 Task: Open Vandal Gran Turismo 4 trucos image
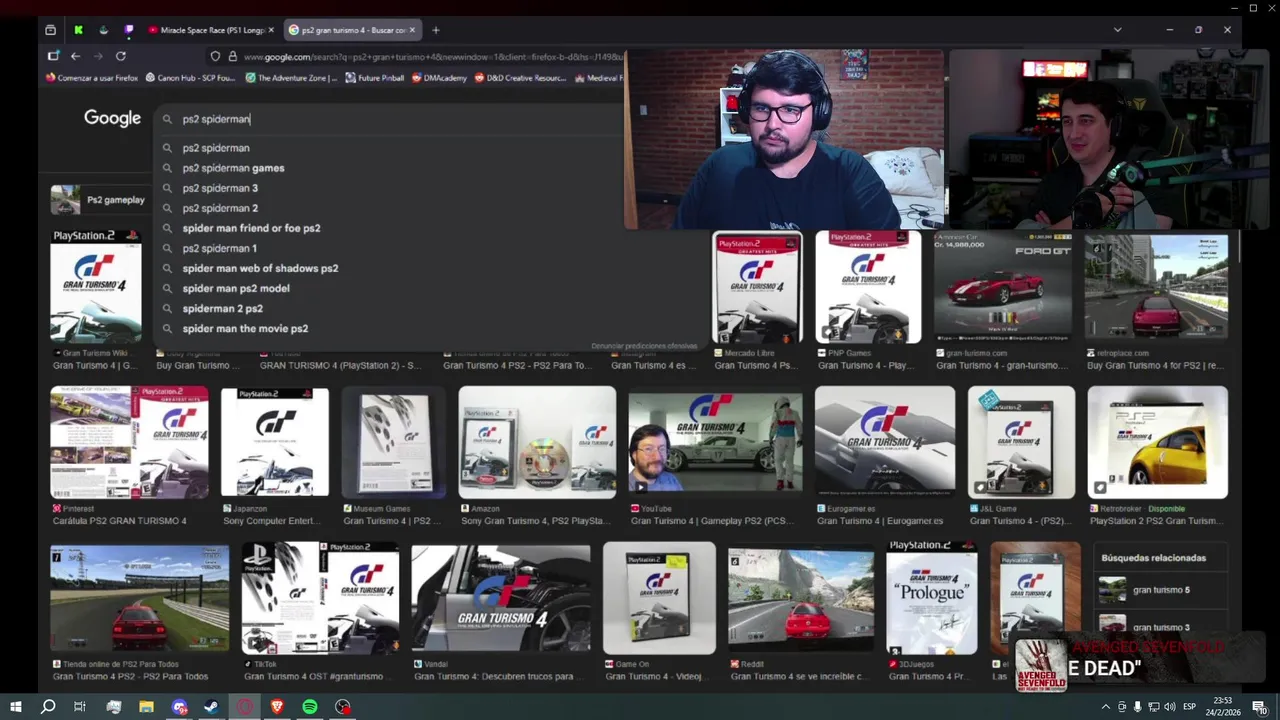(501, 598)
